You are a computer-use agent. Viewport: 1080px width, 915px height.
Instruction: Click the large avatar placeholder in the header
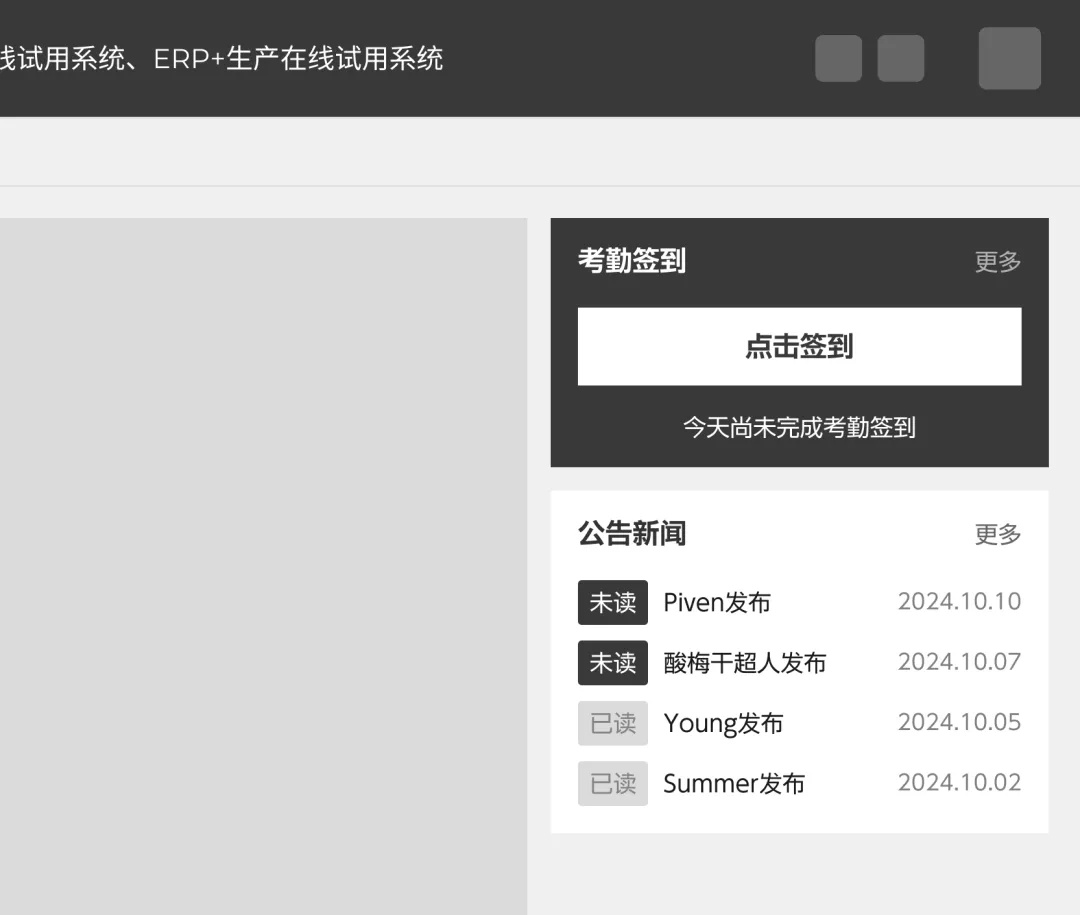click(1010, 59)
